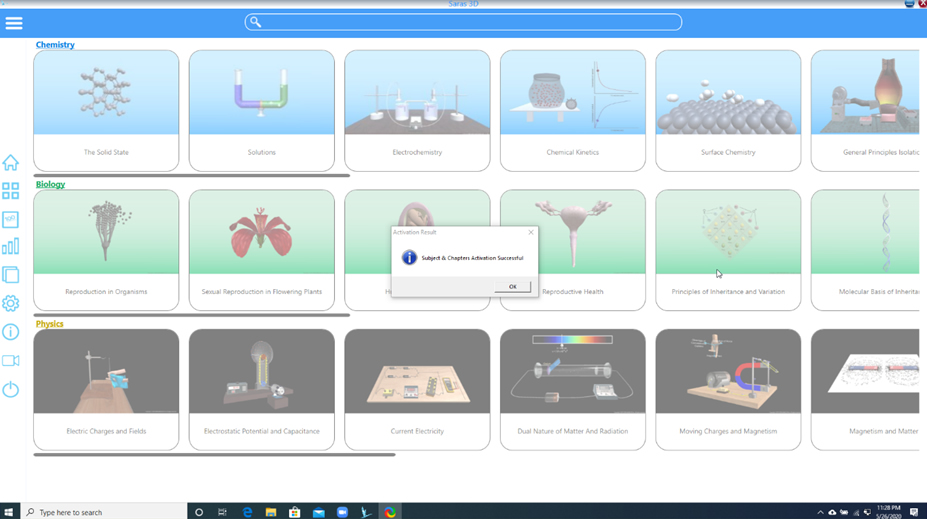Open the stacked pages sidebar icon
Viewport: 927px width, 519px height.
pos(11,275)
